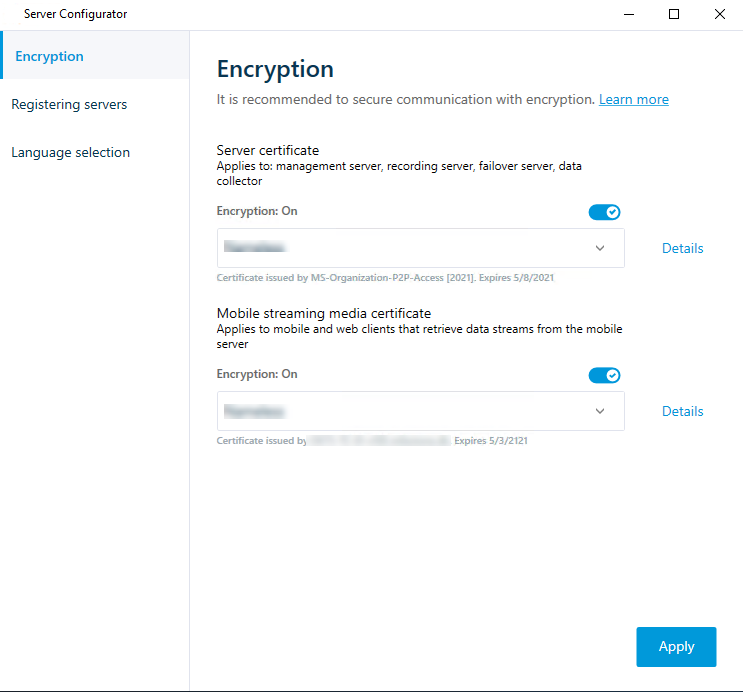Expand Mobile streaming media certificate dropdown chevron
The width and height of the screenshot is (743, 692).
[600, 411]
